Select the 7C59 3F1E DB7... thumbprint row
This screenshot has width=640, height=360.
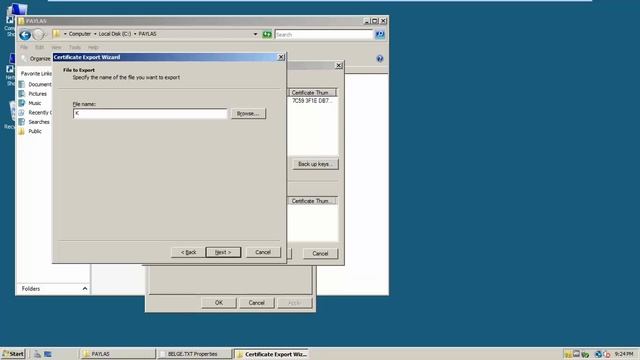pos(313,100)
